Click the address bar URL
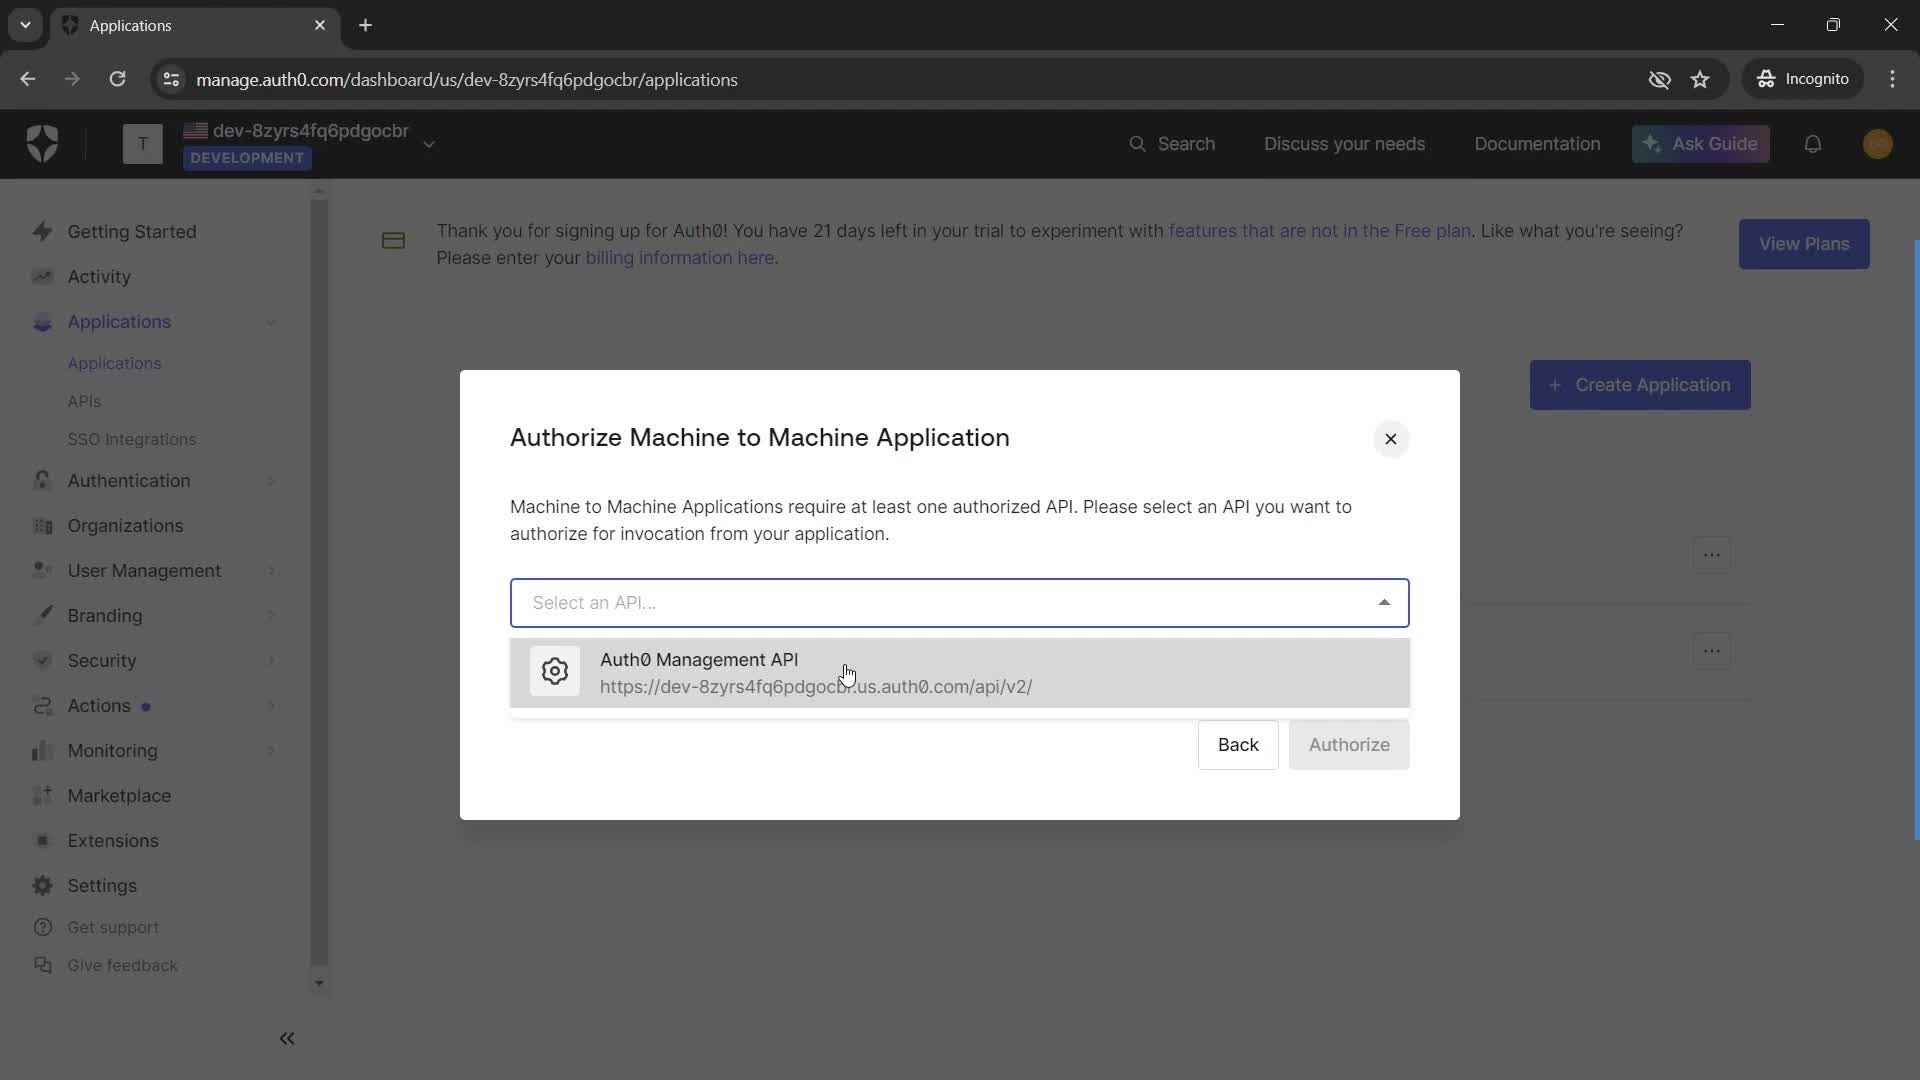 pyautogui.click(x=467, y=80)
